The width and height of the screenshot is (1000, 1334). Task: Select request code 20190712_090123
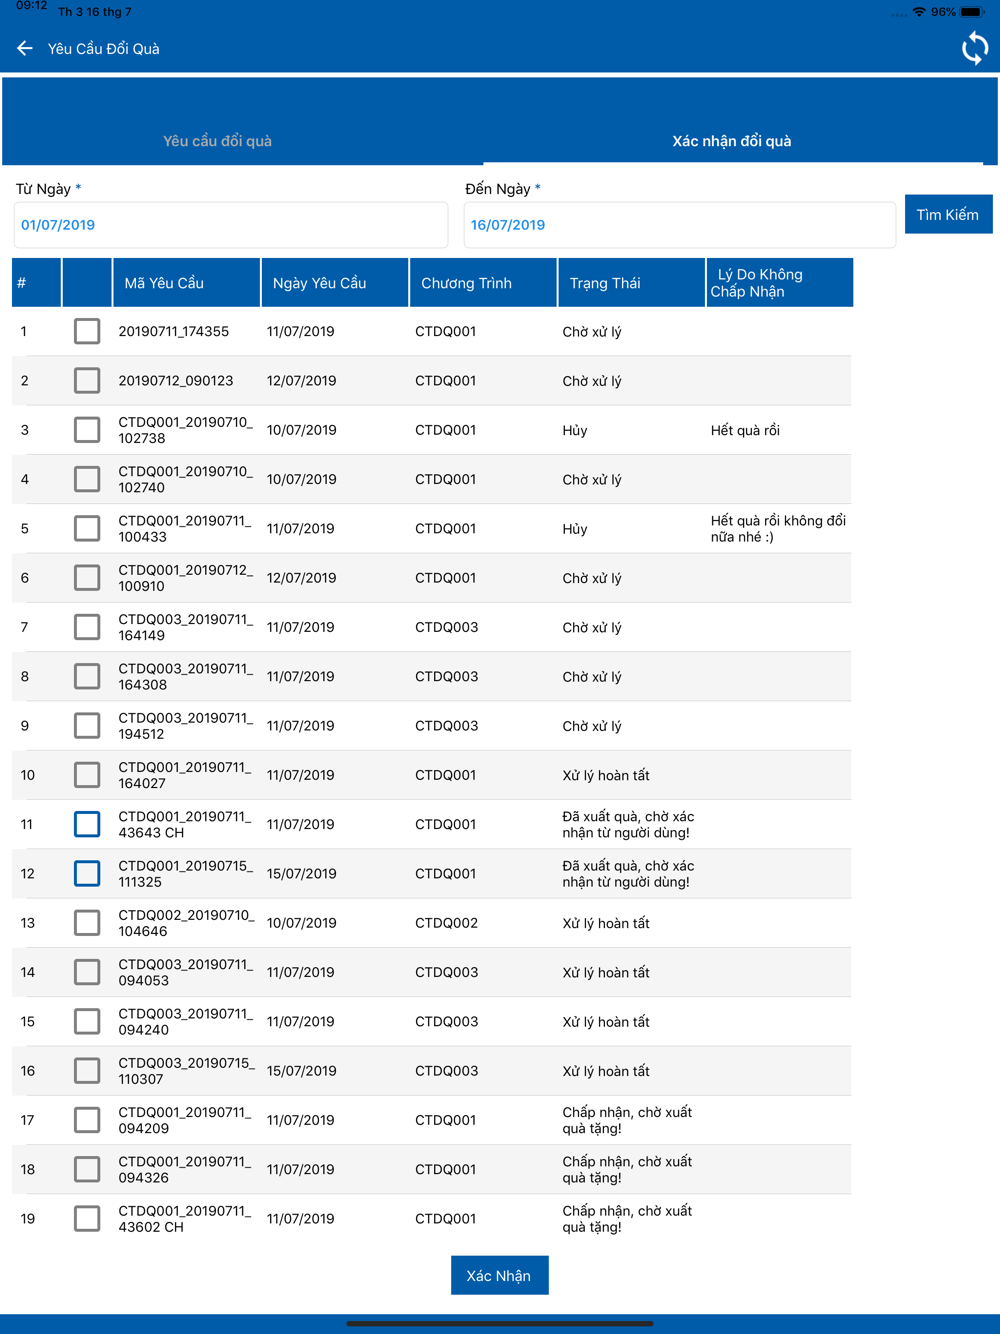click(x=175, y=380)
